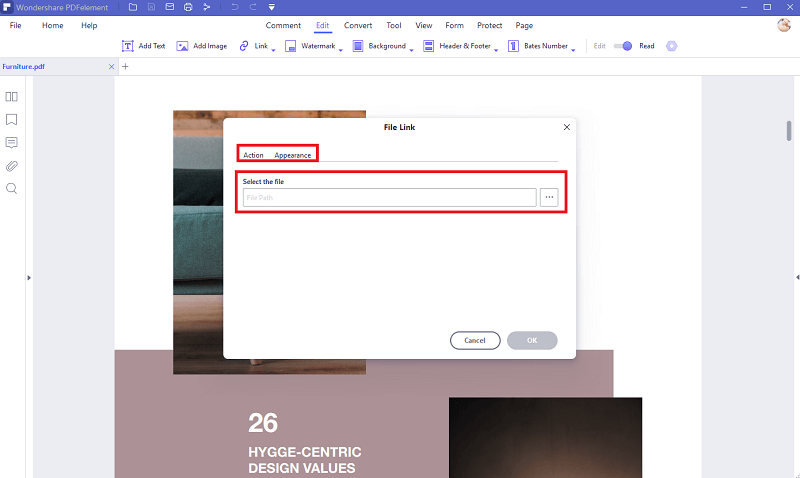The height and width of the screenshot is (478, 800).
Task: Click the vertical scrollbar thumb
Action: pyautogui.click(x=789, y=131)
